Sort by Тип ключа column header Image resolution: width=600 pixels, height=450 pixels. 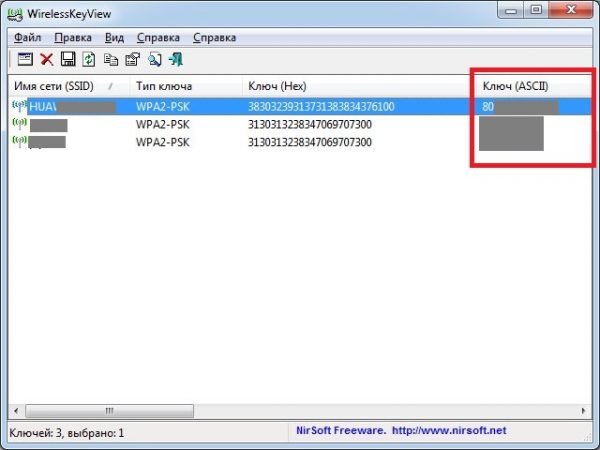point(186,86)
